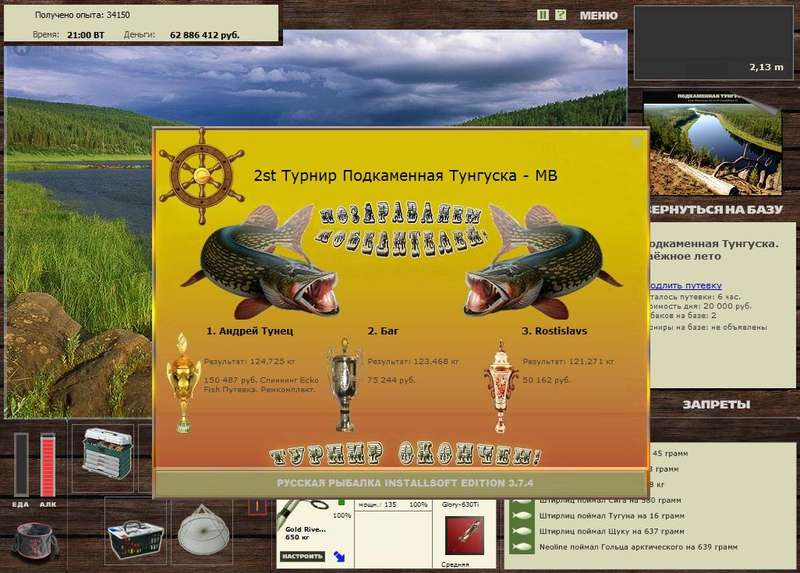The image size is (800, 573).
Task: Click the money amount 62 886 412 руб.
Action: [x=205, y=35]
